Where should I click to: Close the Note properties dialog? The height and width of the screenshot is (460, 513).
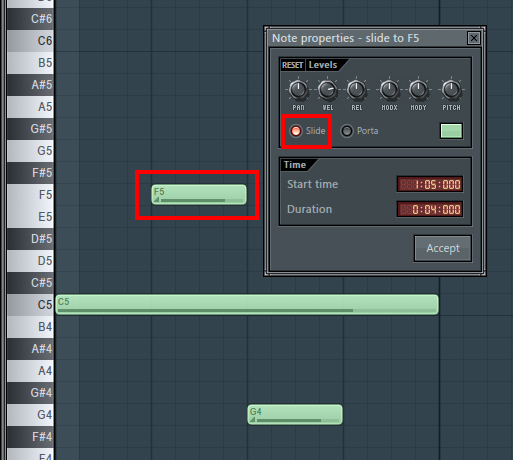coord(474,38)
